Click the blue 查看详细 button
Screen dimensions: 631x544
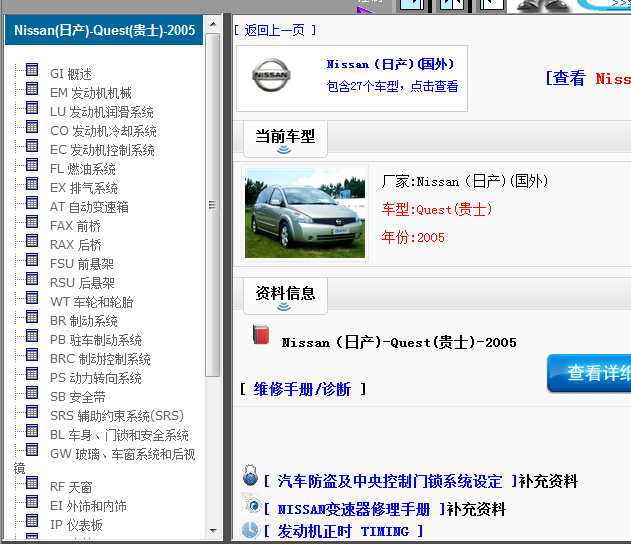pyautogui.click(x=589, y=373)
